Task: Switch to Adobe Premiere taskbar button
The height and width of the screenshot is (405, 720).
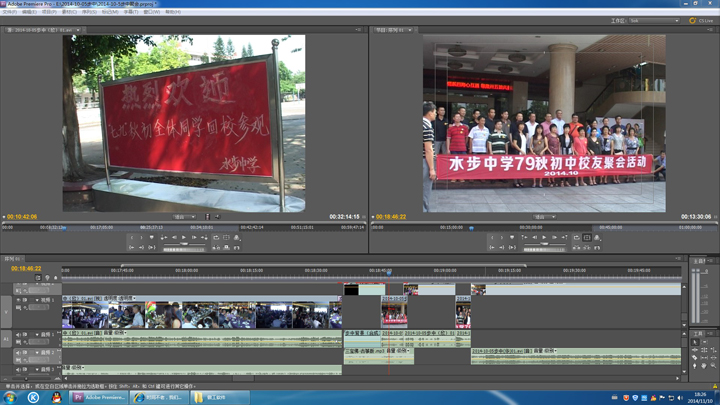Action: tap(100, 397)
